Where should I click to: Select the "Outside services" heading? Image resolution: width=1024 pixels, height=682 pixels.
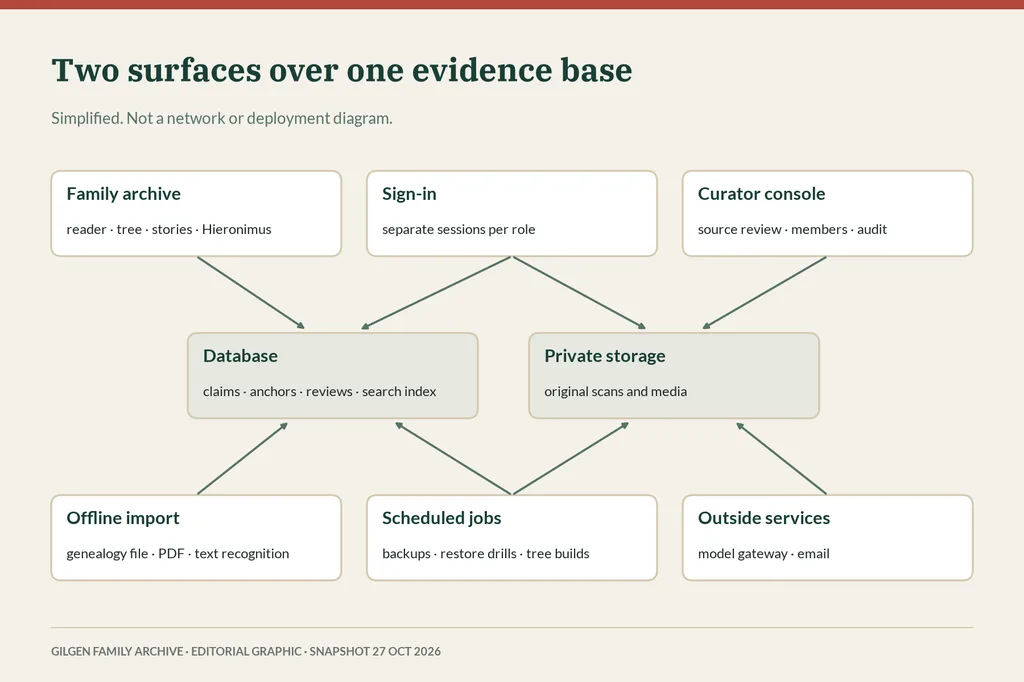tap(763, 517)
